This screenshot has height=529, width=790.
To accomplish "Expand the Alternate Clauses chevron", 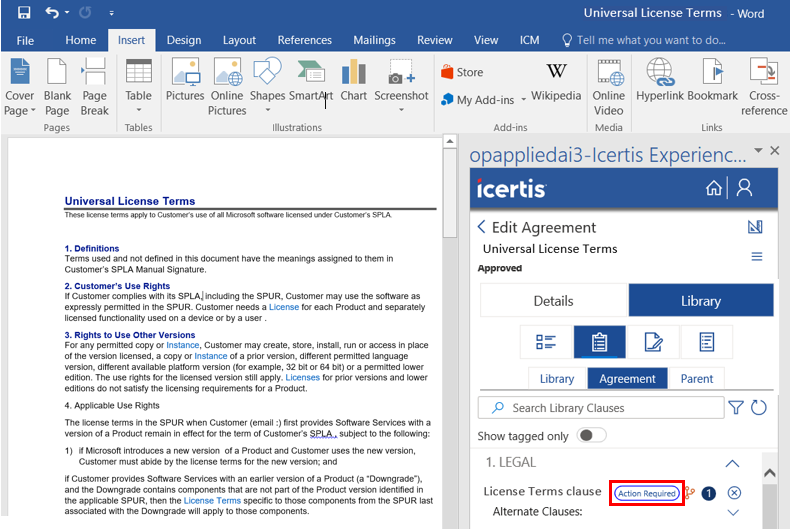I will [x=732, y=512].
